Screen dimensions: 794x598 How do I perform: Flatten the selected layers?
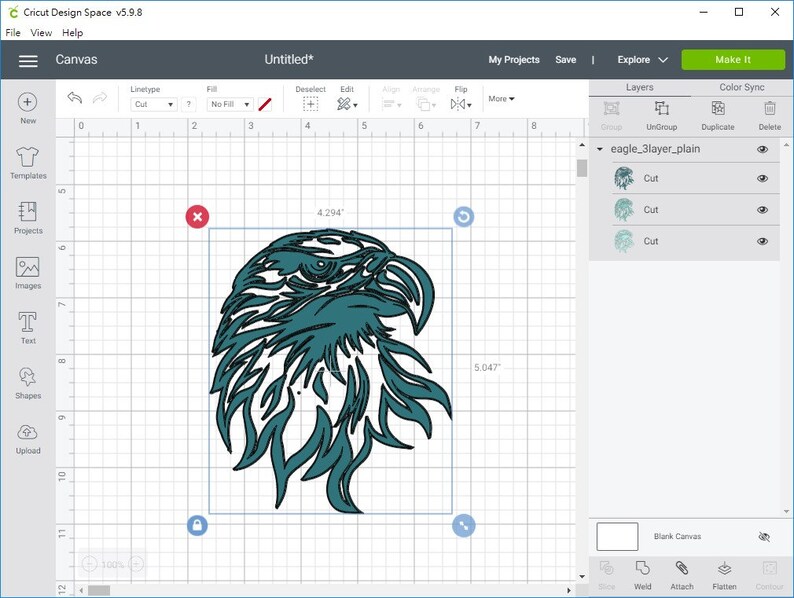coord(724,575)
